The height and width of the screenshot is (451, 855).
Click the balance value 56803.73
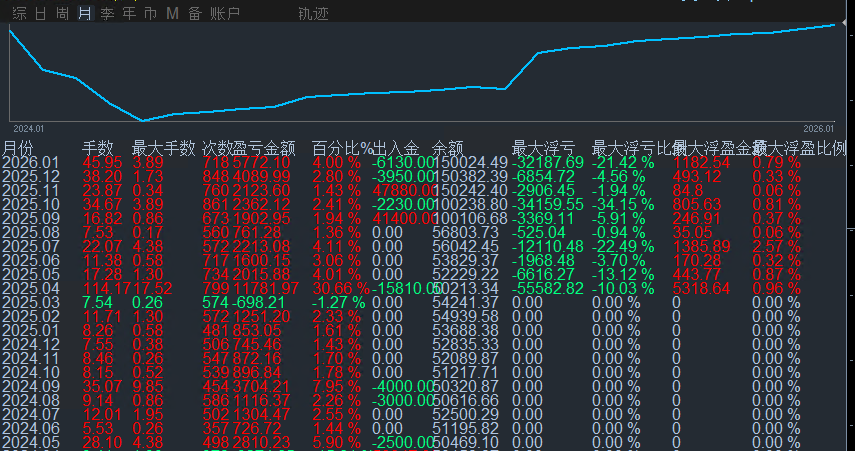tap(466, 233)
